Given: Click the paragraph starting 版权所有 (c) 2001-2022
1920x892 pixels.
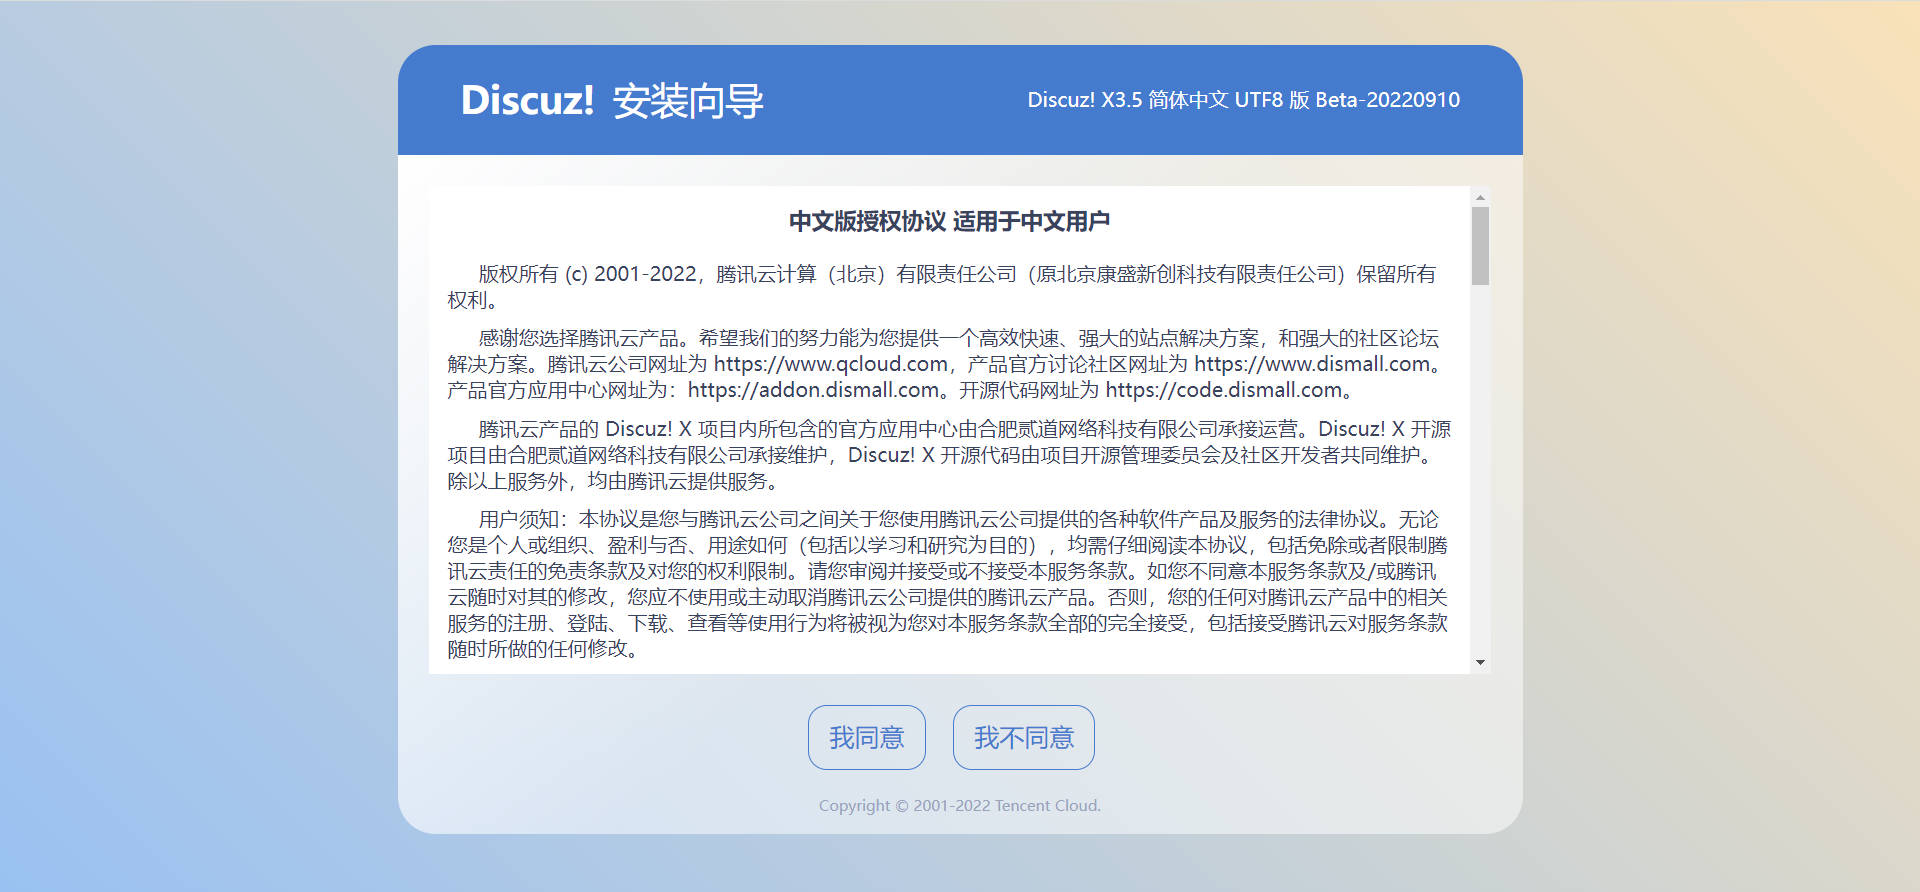Looking at the screenshot, I should 949,287.
